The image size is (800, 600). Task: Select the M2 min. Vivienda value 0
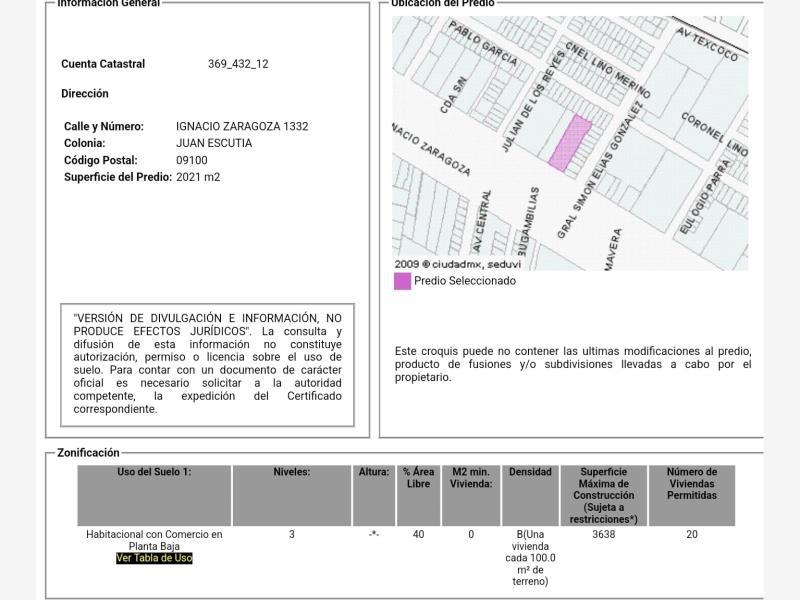(x=471, y=534)
